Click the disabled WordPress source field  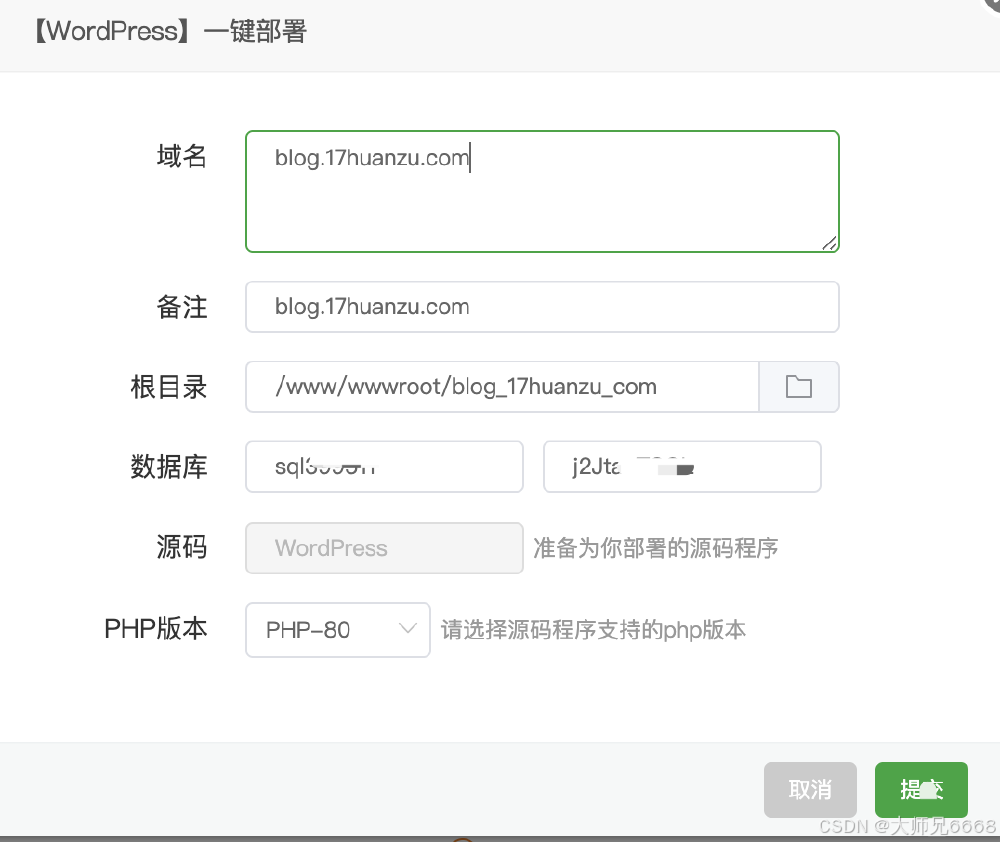pos(384,548)
